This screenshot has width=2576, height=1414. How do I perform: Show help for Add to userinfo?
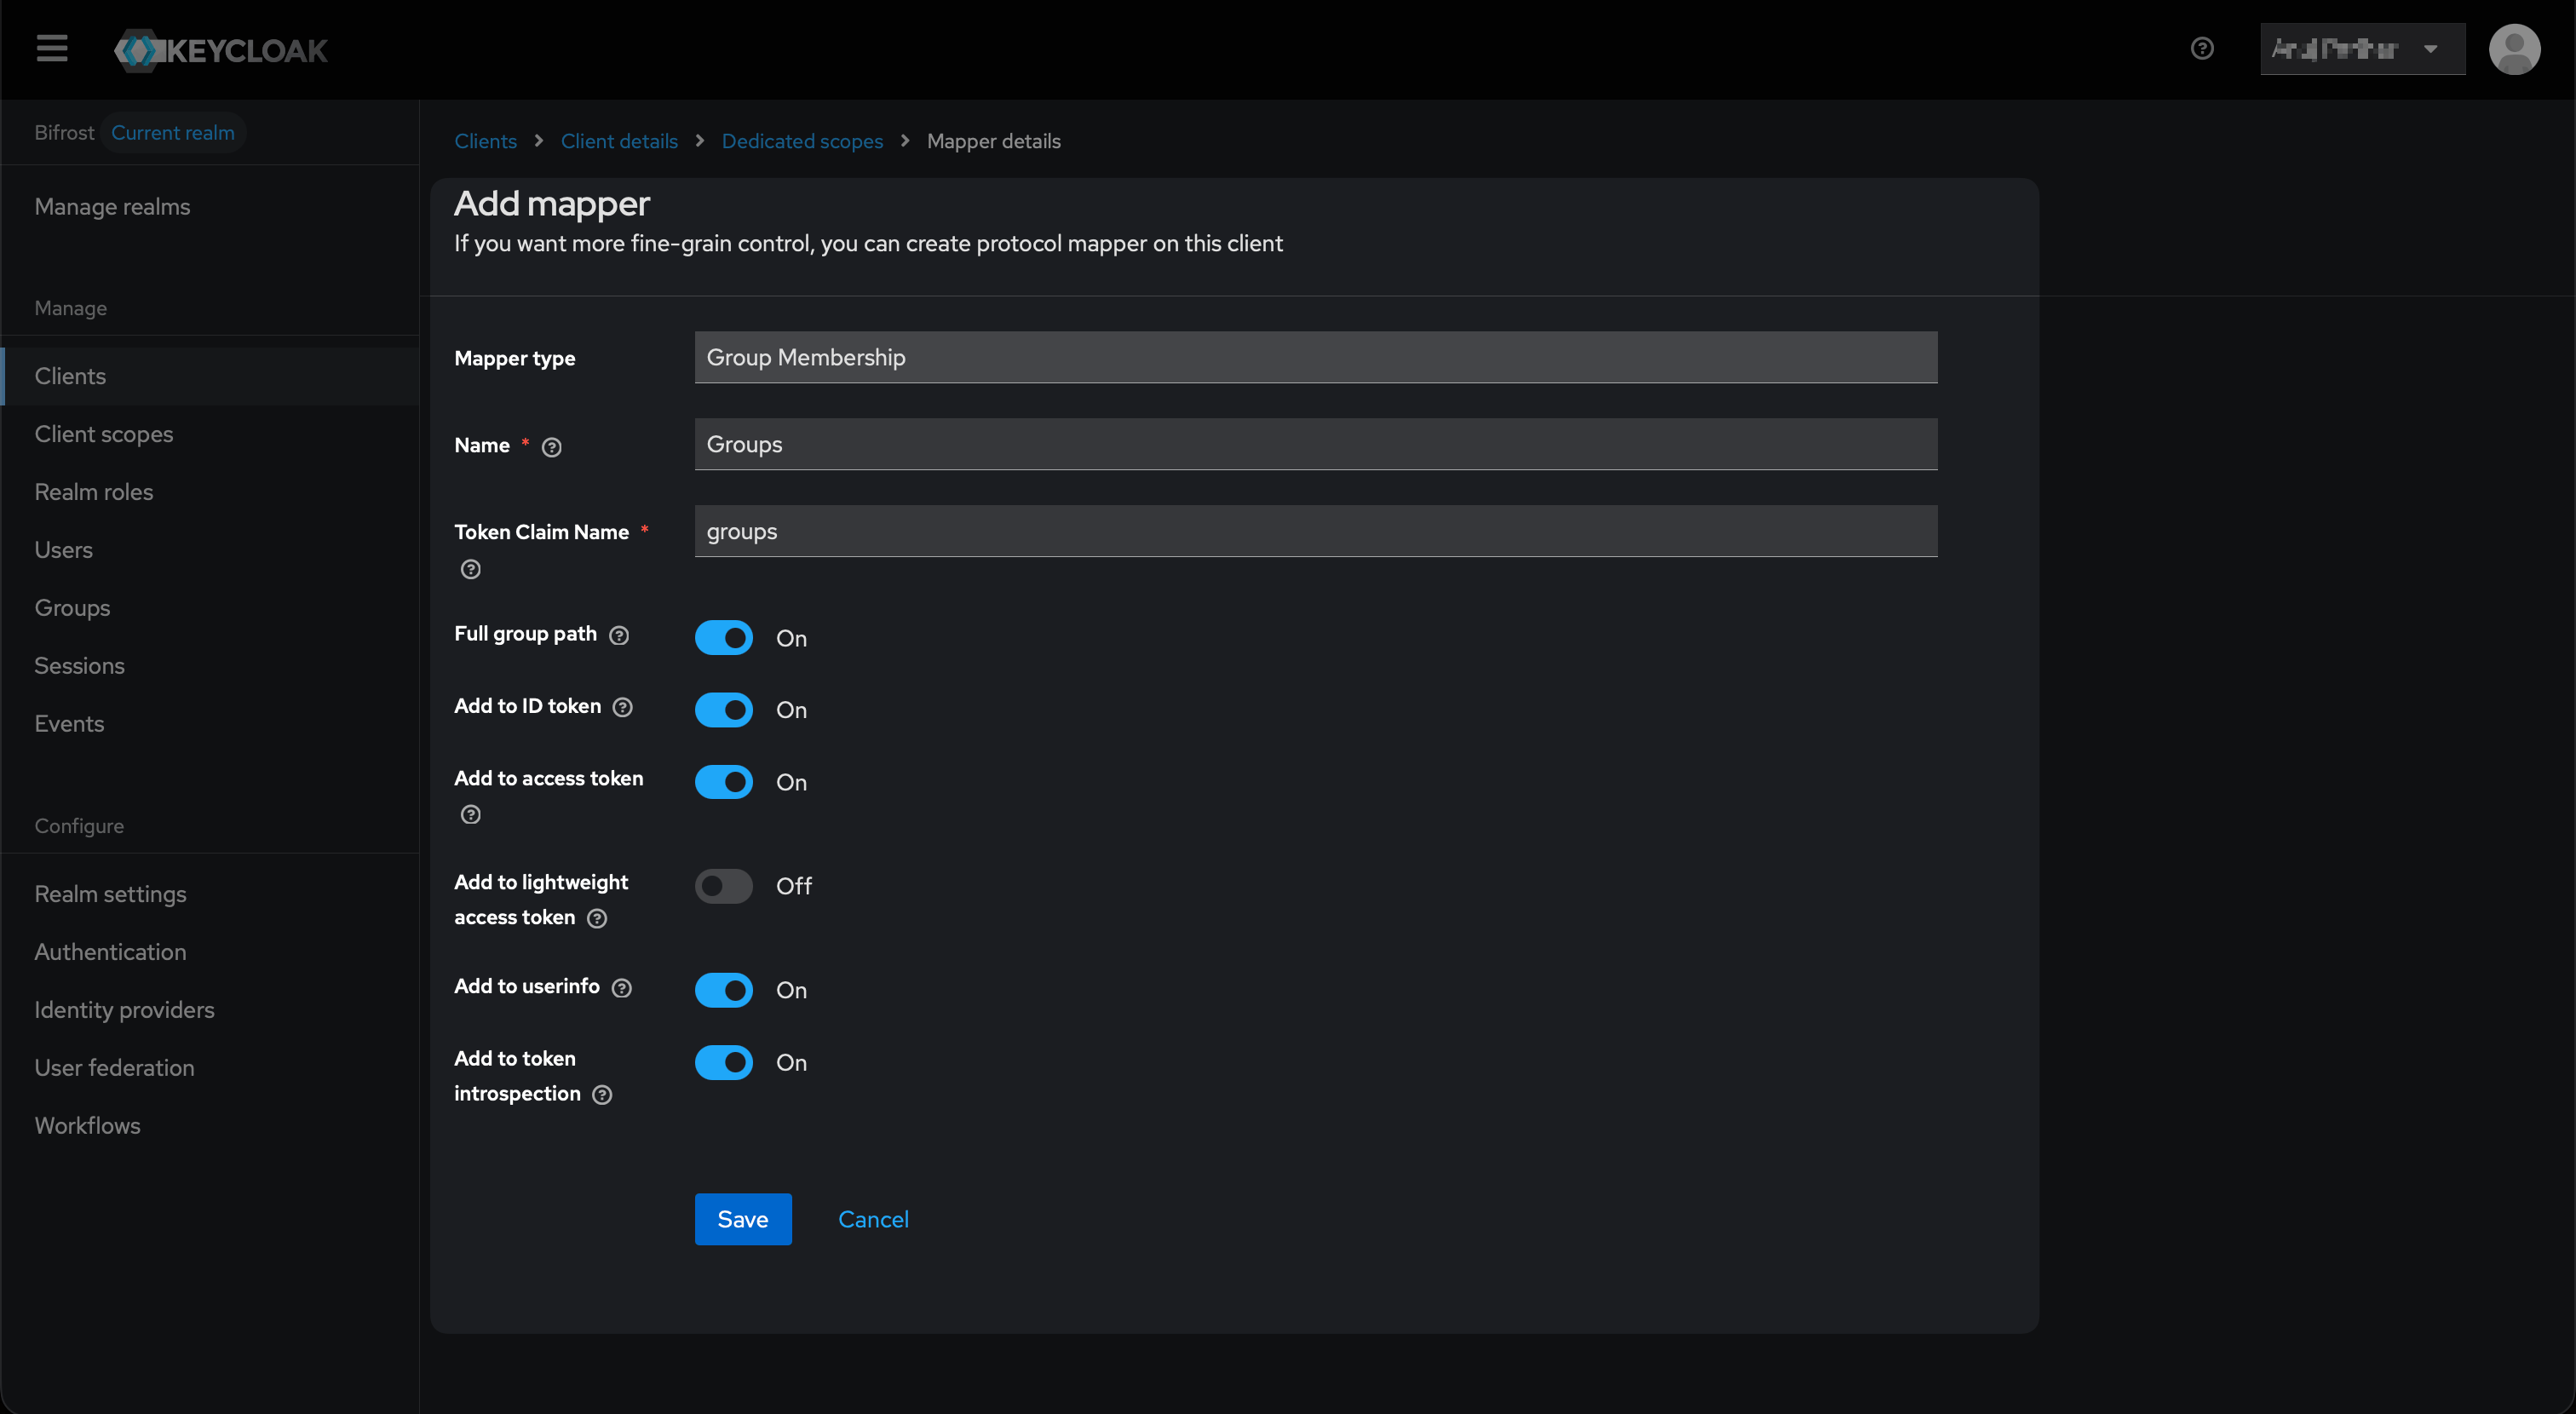622,987
